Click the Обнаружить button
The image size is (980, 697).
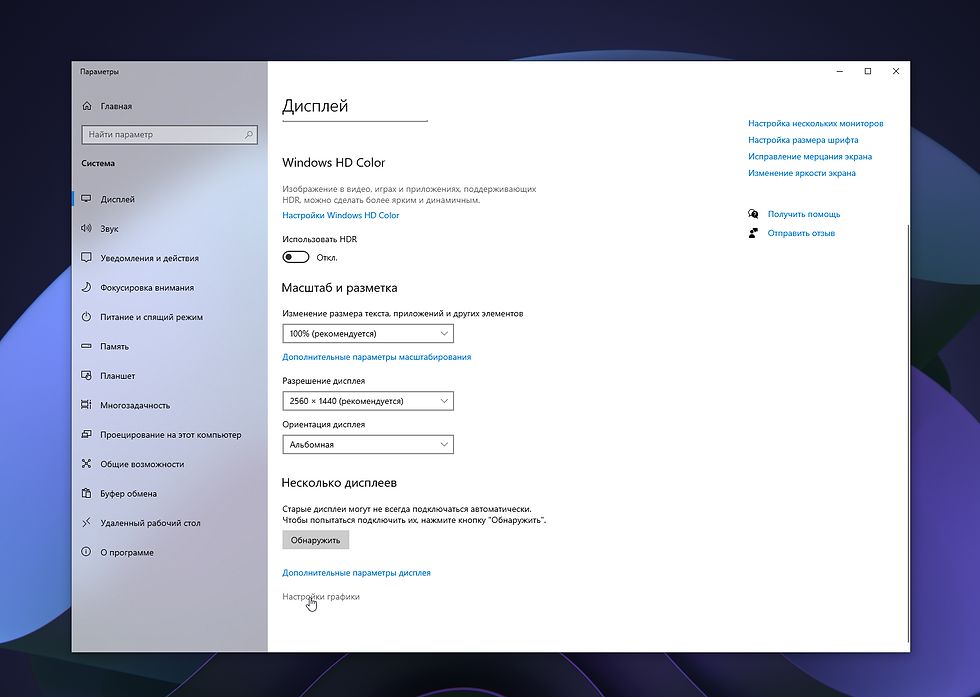[x=316, y=540]
